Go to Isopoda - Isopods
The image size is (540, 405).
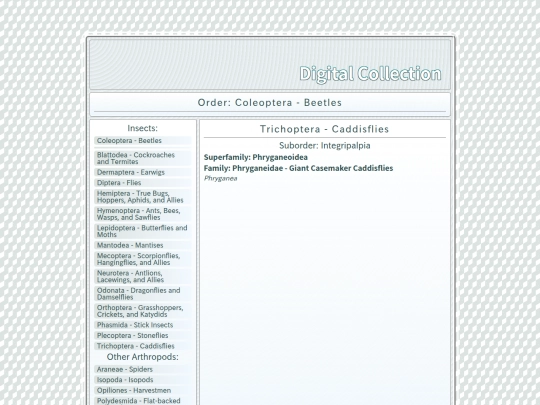(x=143, y=380)
